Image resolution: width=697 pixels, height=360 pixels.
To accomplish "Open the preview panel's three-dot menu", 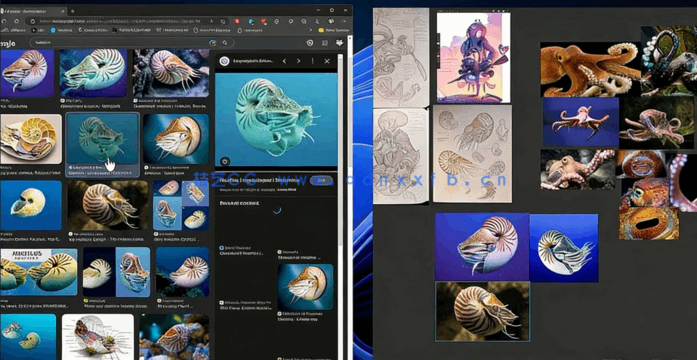I will tap(312, 61).
